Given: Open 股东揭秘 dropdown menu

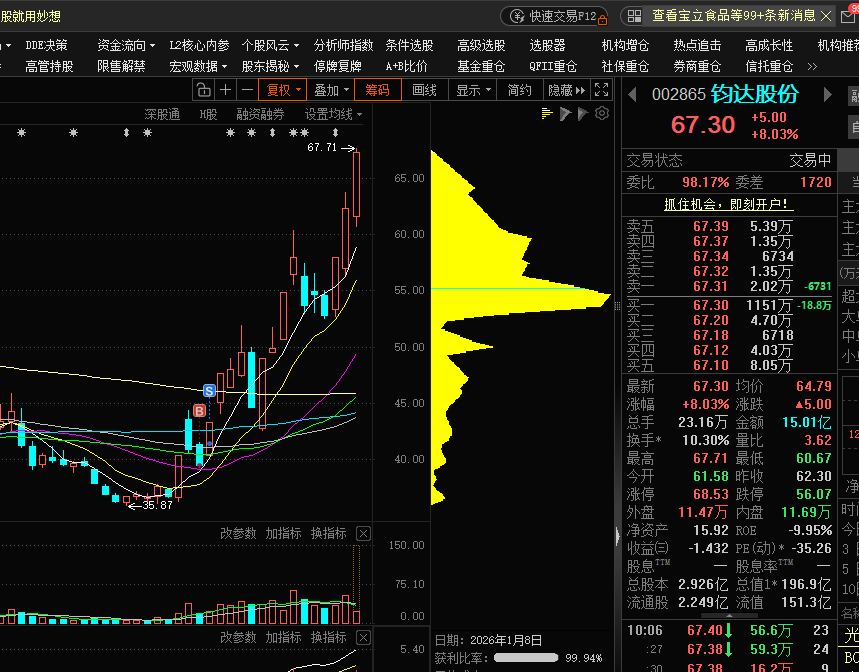Looking at the screenshot, I should tap(270, 66).
